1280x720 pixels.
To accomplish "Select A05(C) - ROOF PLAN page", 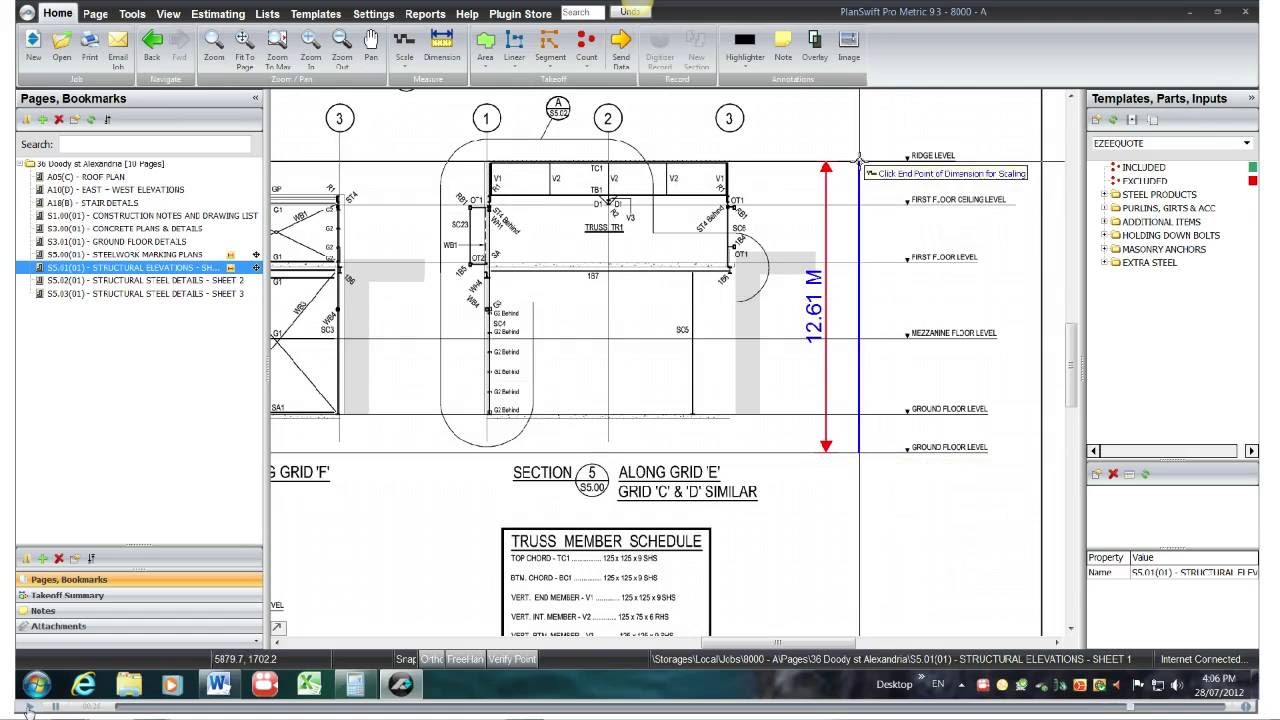I will coord(86,176).
